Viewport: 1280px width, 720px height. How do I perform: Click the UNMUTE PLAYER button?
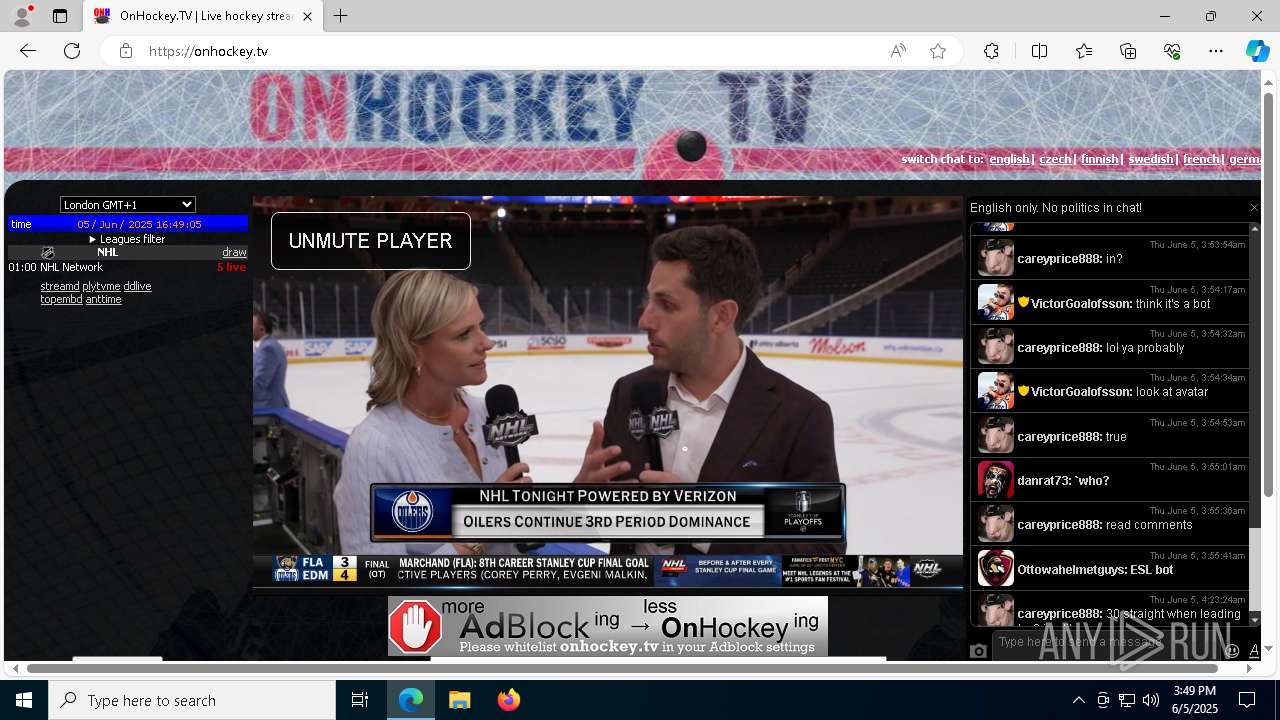(370, 241)
